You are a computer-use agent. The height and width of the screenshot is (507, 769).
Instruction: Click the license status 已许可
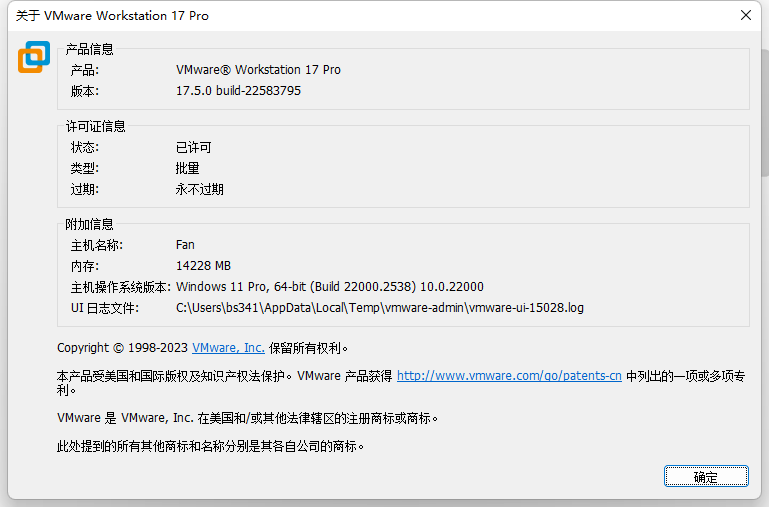(193, 147)
